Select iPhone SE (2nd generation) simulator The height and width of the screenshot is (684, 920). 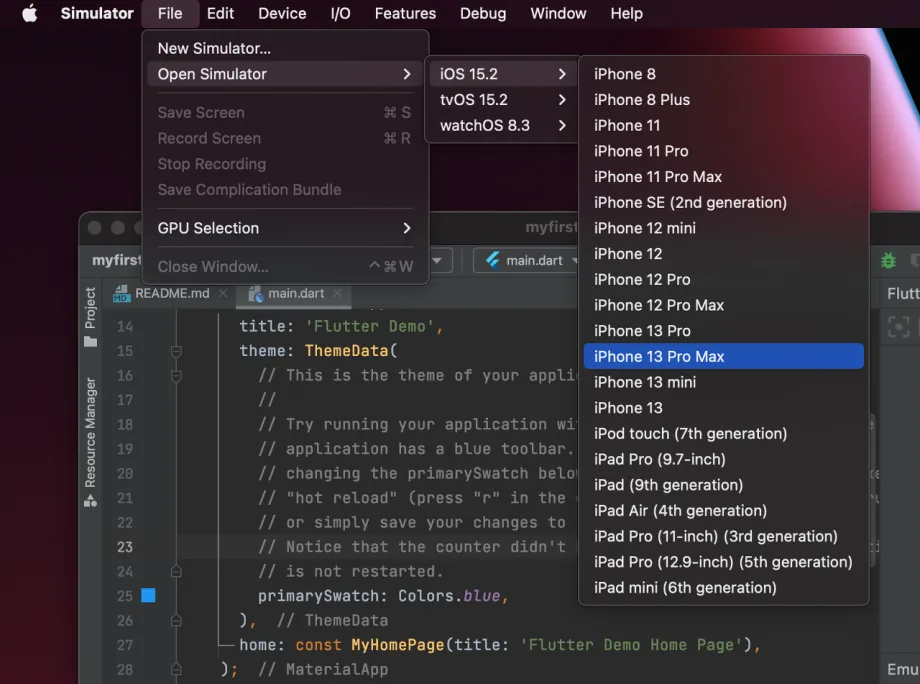click(723, 202)
